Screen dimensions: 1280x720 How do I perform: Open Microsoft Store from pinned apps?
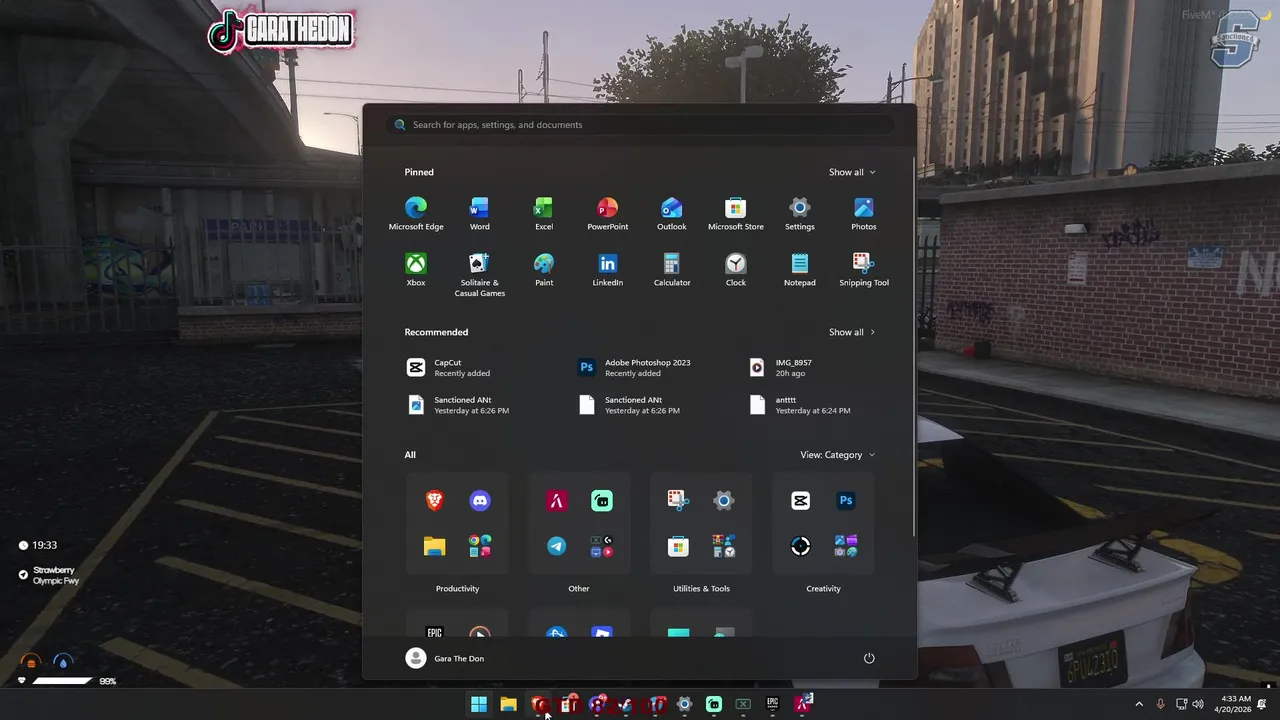click(x=736, y=214)
